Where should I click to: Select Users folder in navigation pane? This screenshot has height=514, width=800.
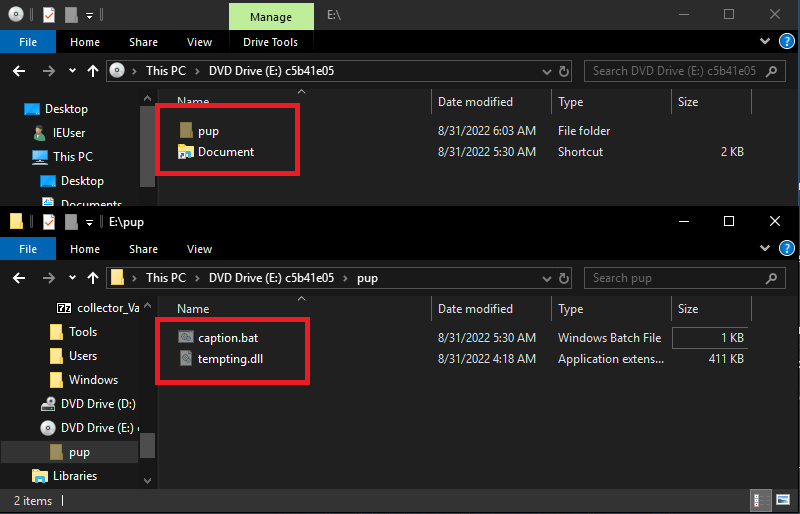pos(83,356)
